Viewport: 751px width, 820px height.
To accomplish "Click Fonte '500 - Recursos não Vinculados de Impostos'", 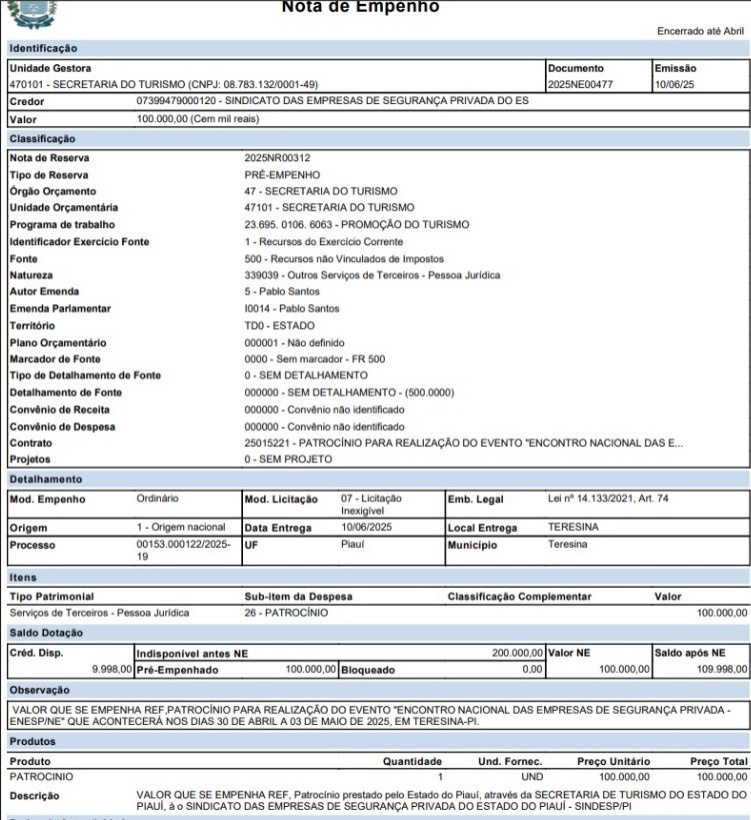I will pyautogui.click(x=344, y=259).
